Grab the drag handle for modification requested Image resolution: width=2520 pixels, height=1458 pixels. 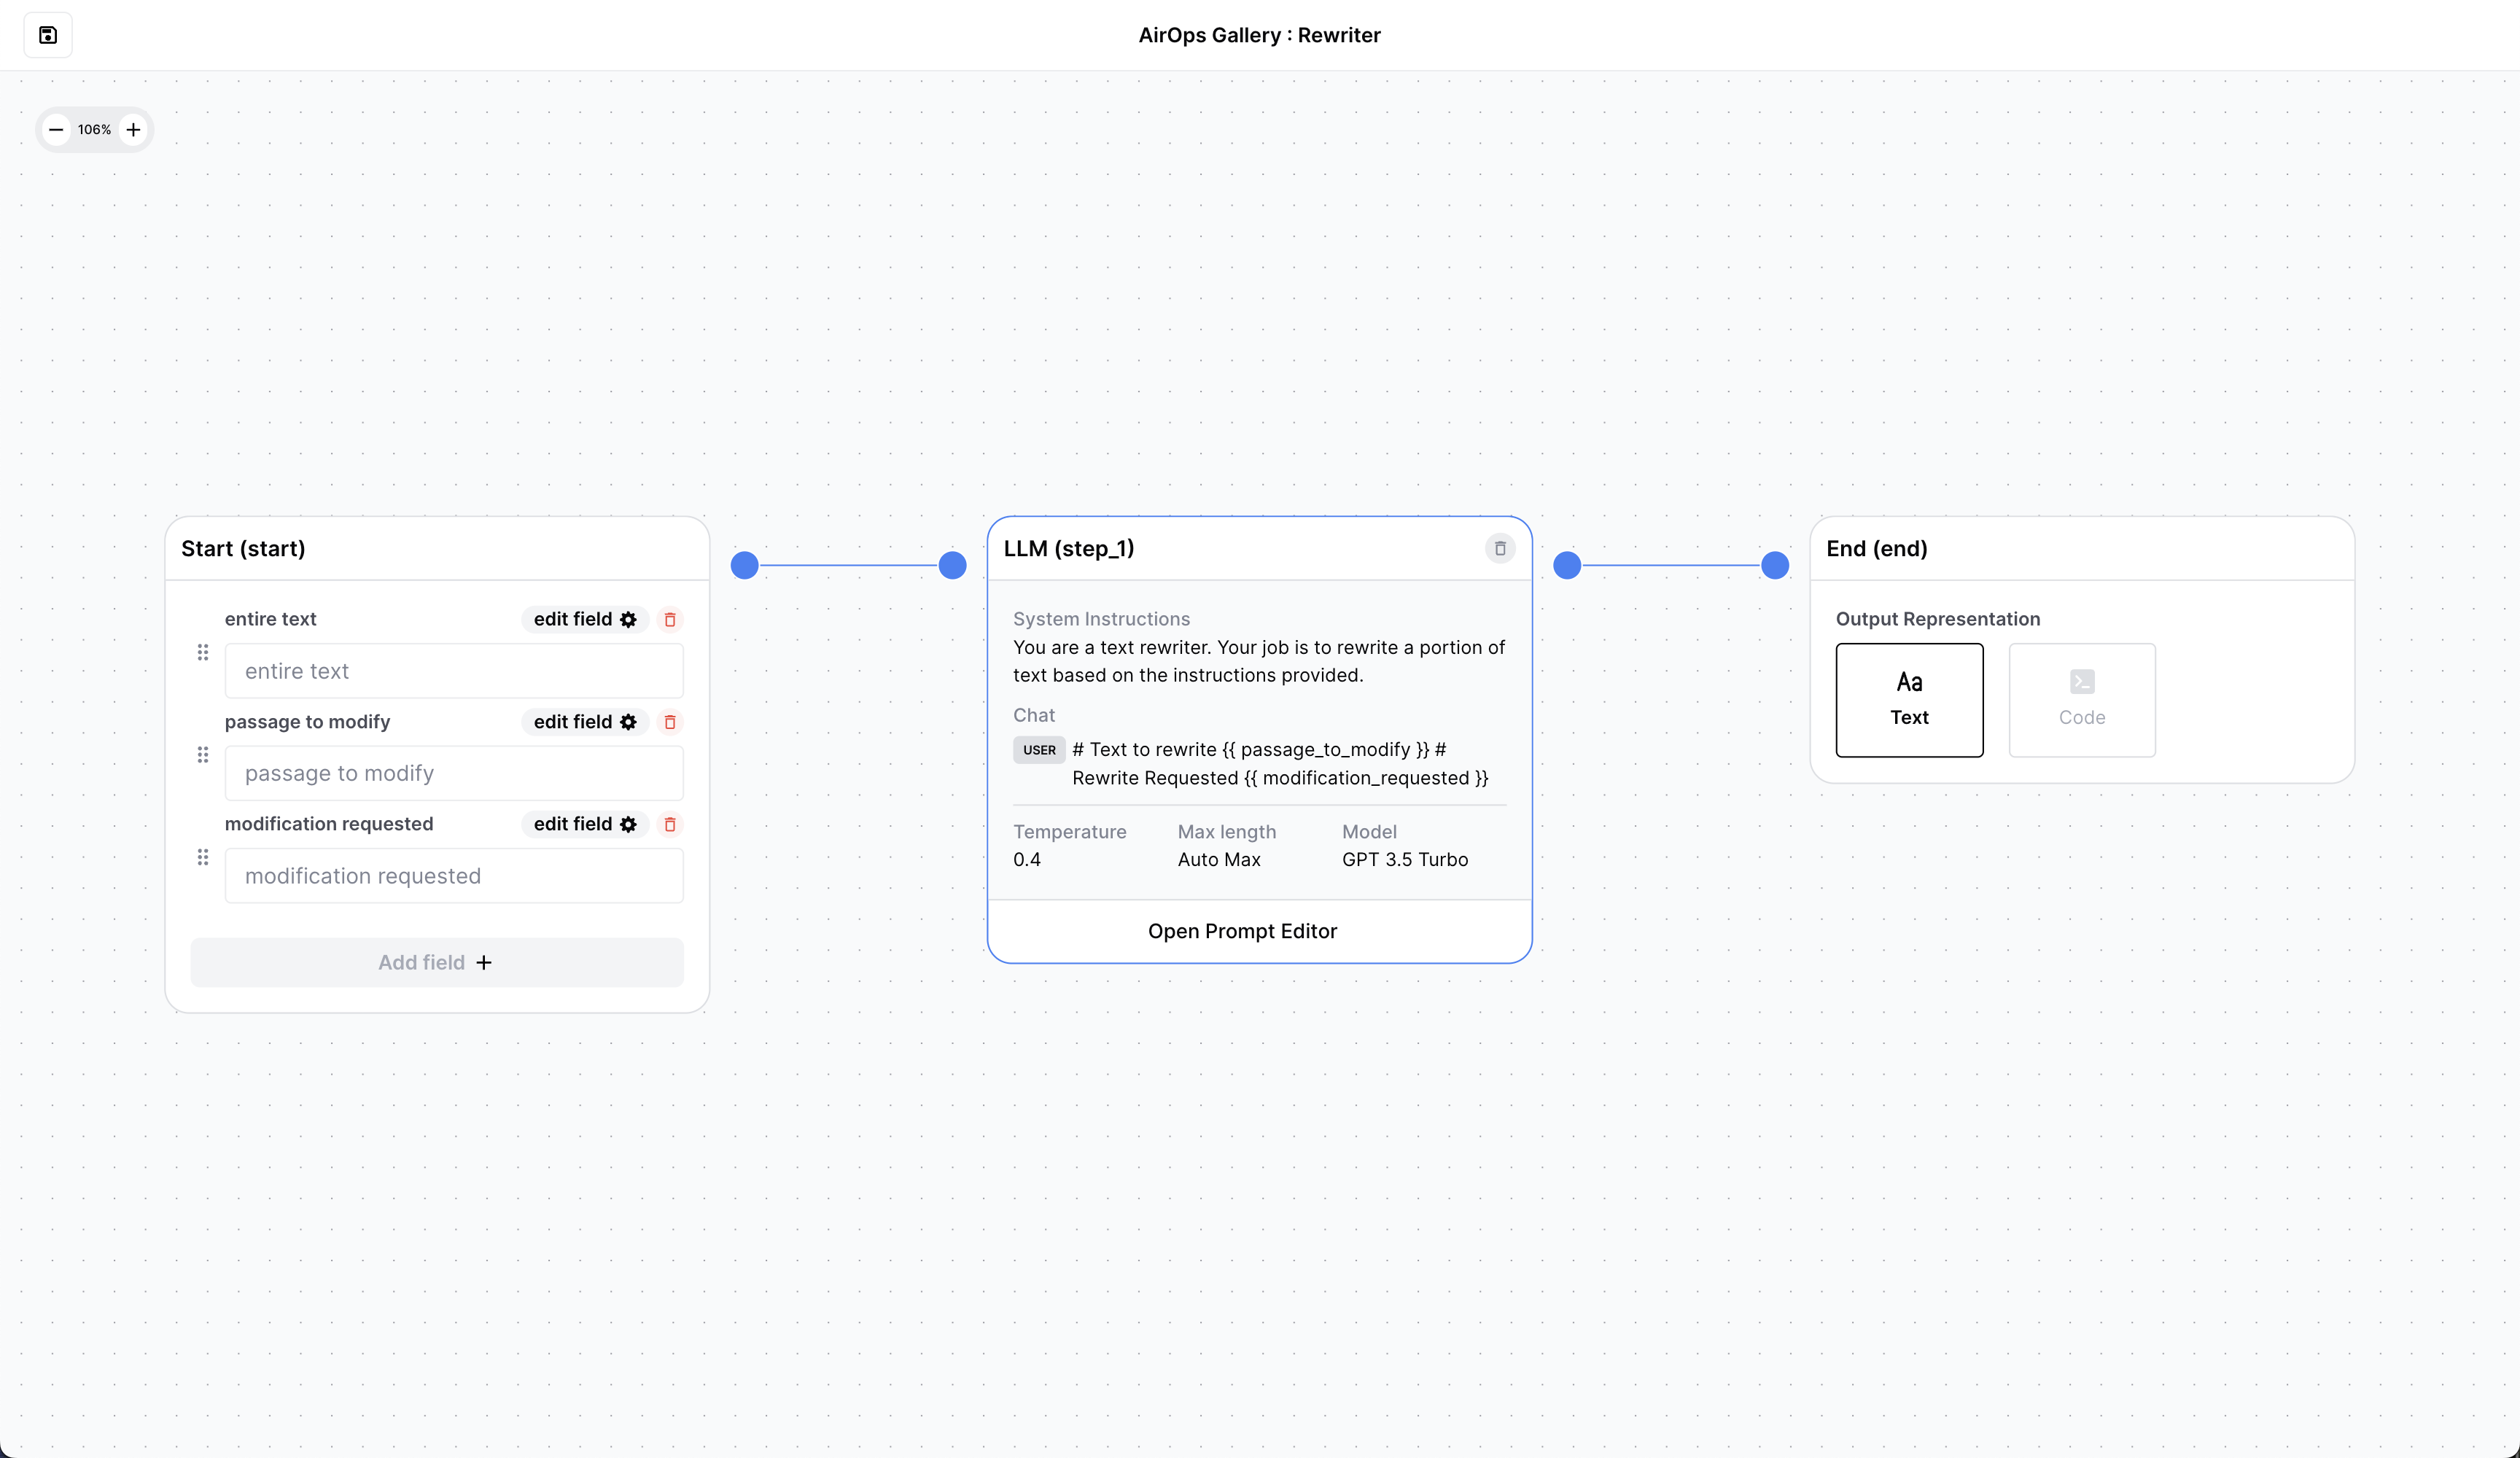(203, 857)
